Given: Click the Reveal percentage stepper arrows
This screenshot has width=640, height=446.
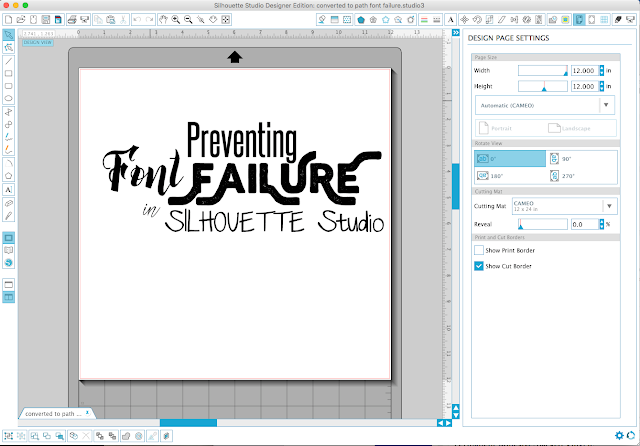Looking at the screenshot, I should [x=601, y=224].
